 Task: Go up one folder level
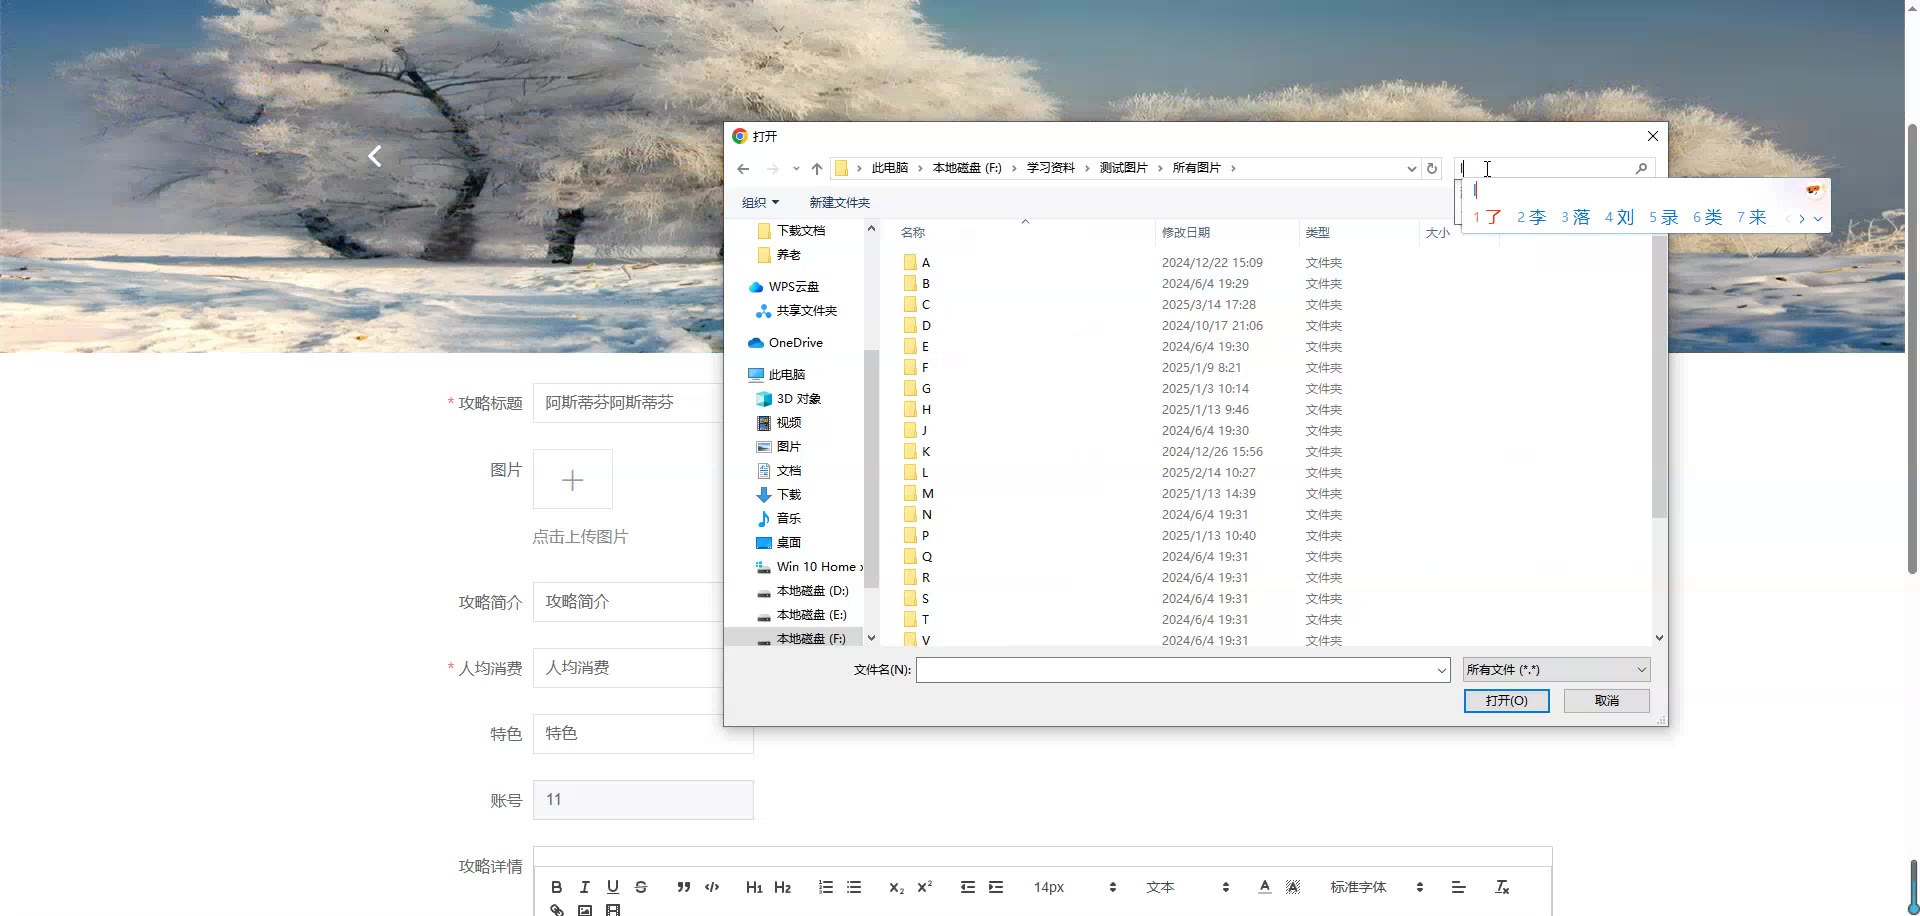click(x=817, y=169)
